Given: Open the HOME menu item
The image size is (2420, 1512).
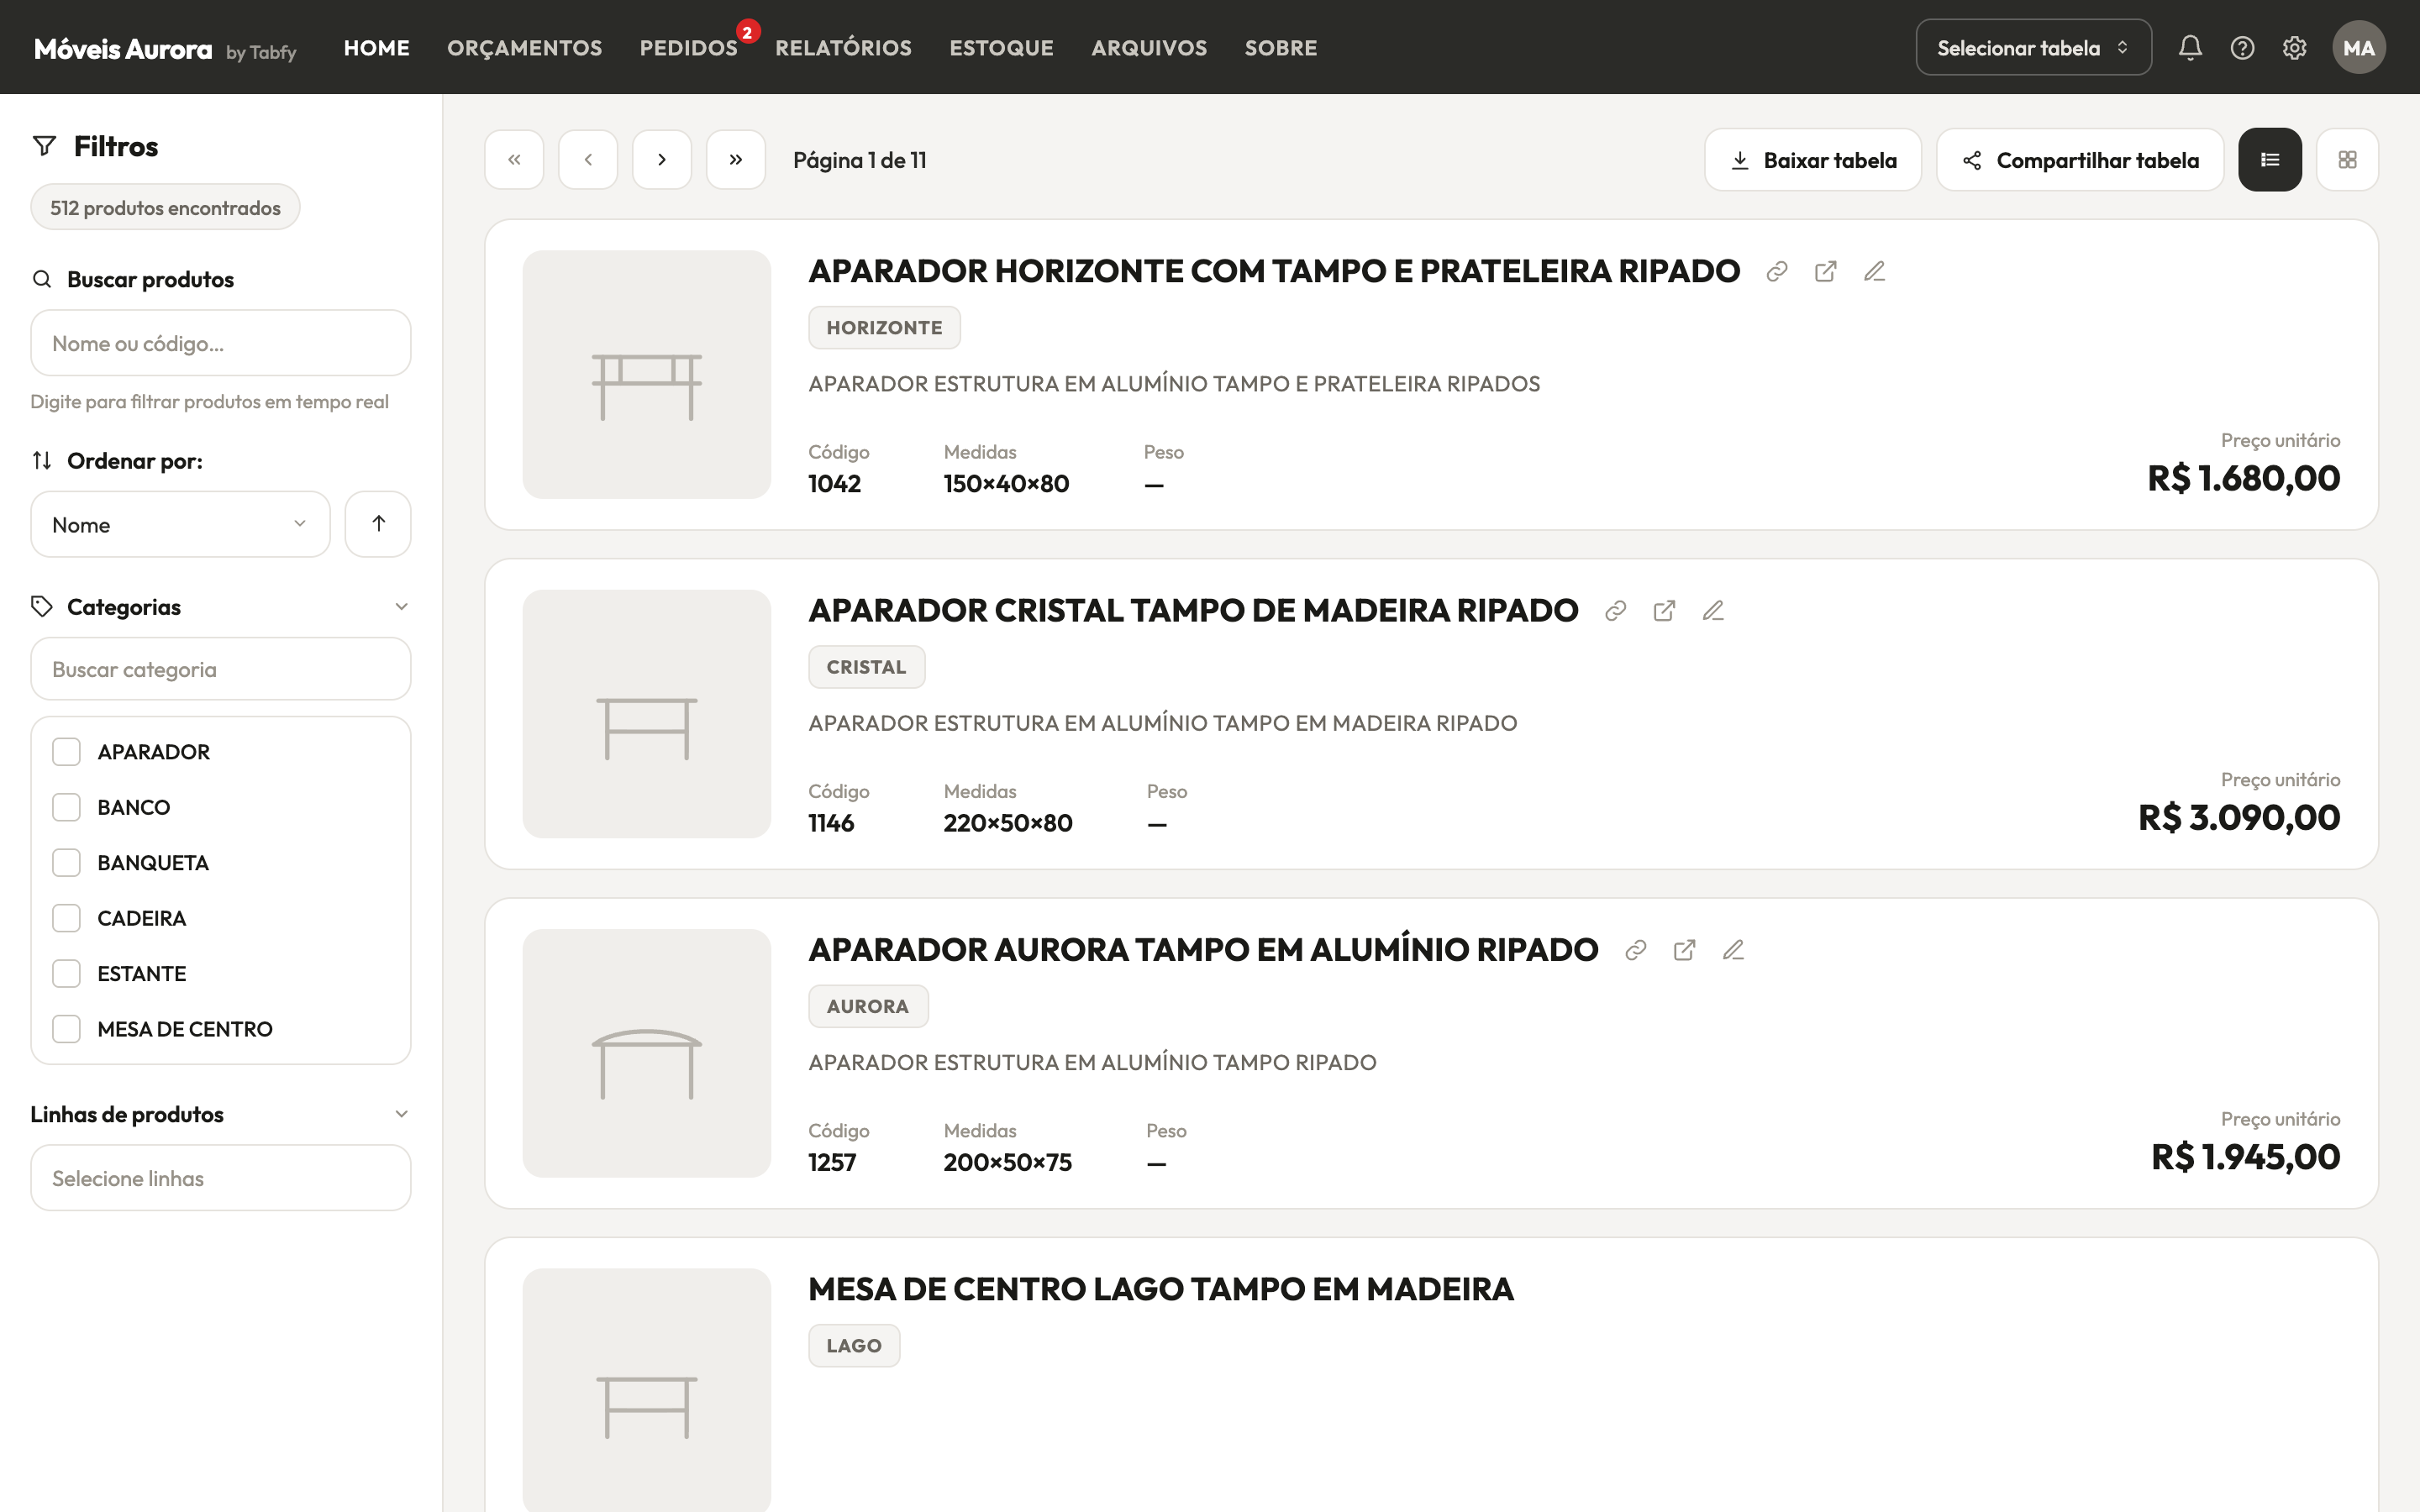Looking at the screenshot, I should tap(377, 48).
